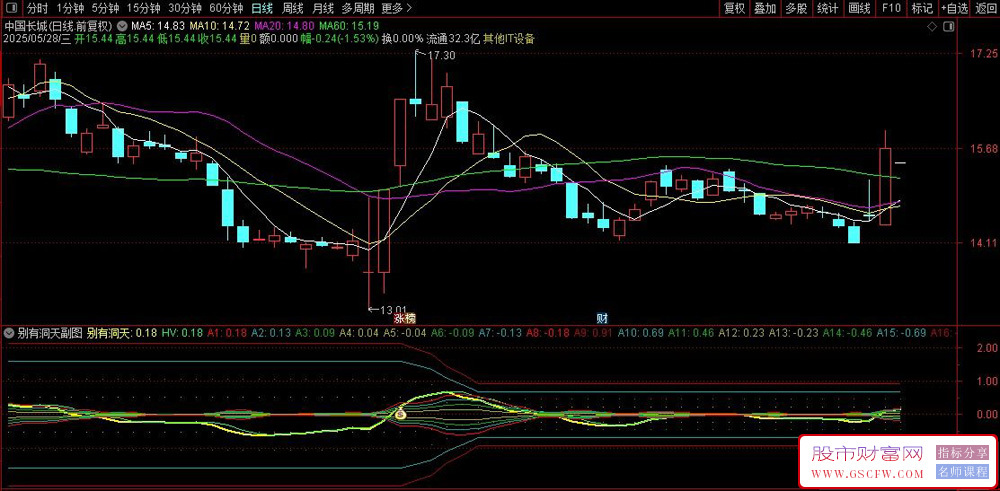
Task: Select the 周线 weekly chart tab
Action: [x=292, y=8]
